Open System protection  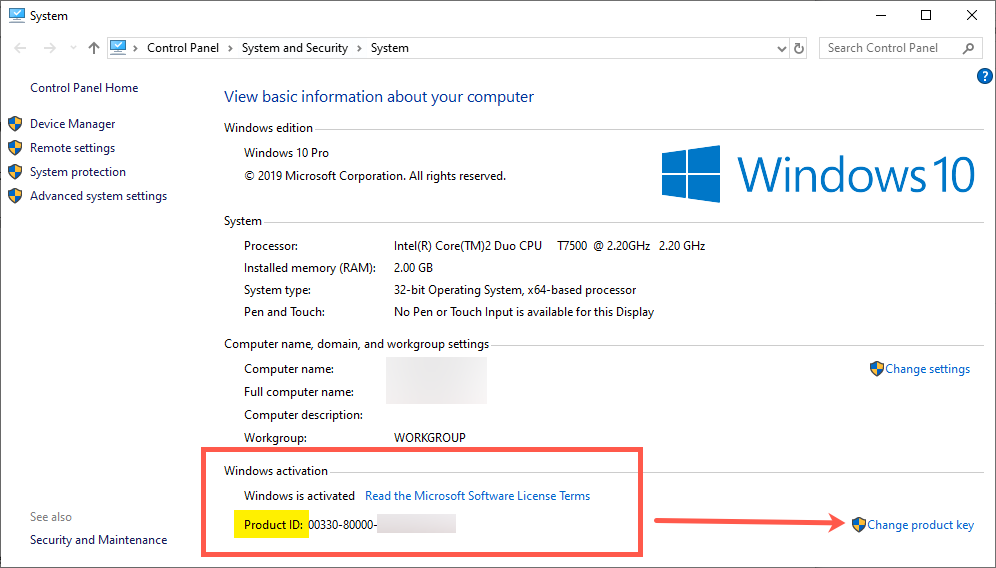78,172
